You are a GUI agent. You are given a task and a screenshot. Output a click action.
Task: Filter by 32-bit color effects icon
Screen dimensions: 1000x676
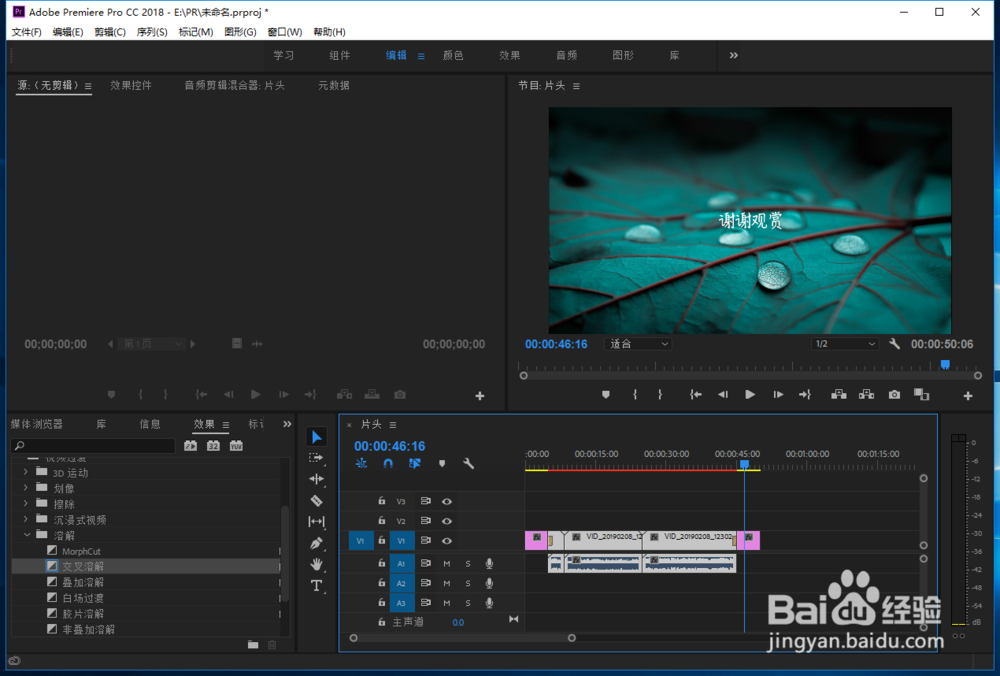[213, 446]
